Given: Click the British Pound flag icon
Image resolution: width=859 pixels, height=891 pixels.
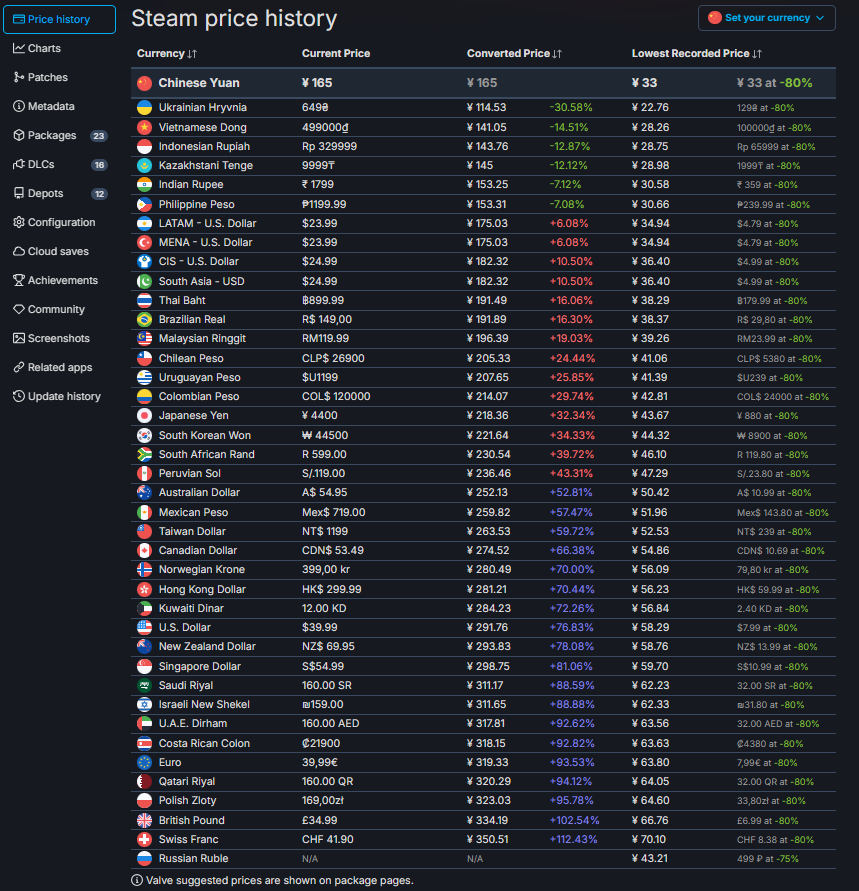Looking at the screenshot, I should [x=144, y=820].
